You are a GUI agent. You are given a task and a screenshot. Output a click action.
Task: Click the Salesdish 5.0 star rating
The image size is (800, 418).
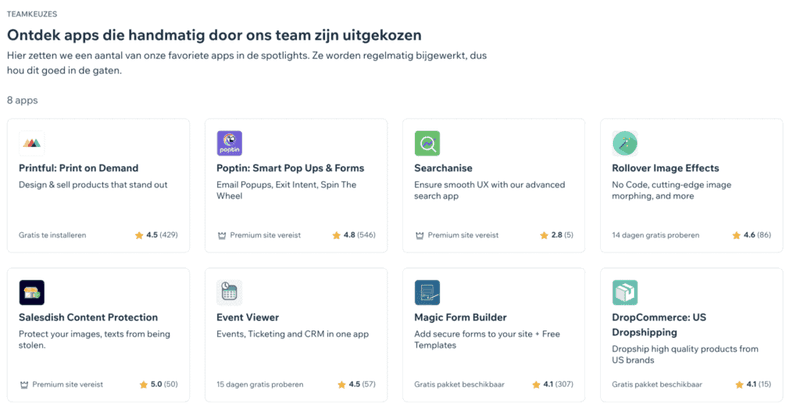pos(156,384)
